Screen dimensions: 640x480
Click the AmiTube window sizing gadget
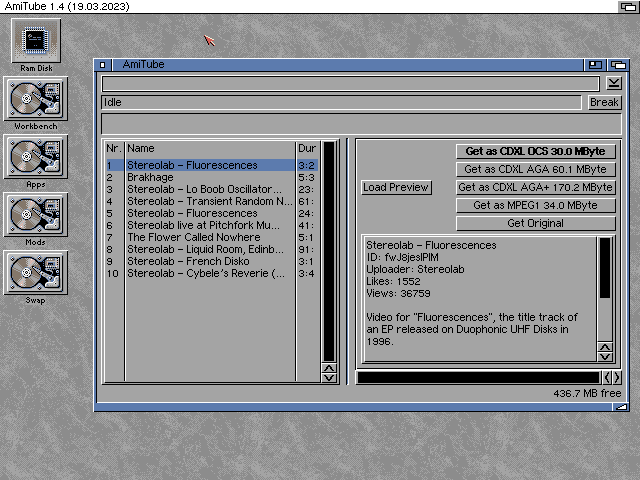[621, 407]
